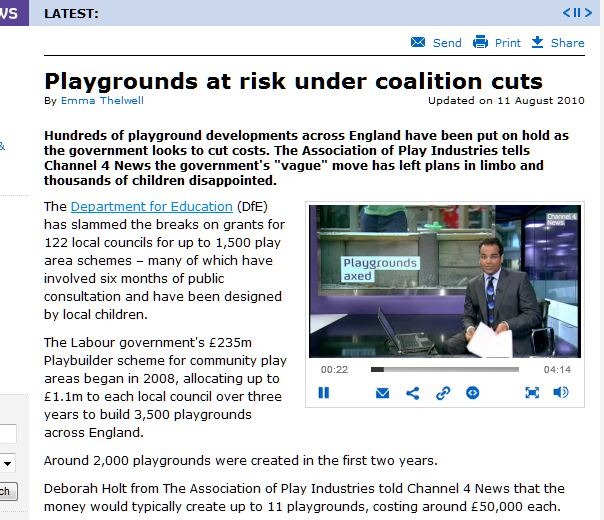The height and width of the screenshot is (520, 604).
Task: Mute the video with speaker icon
Action: 561,393
